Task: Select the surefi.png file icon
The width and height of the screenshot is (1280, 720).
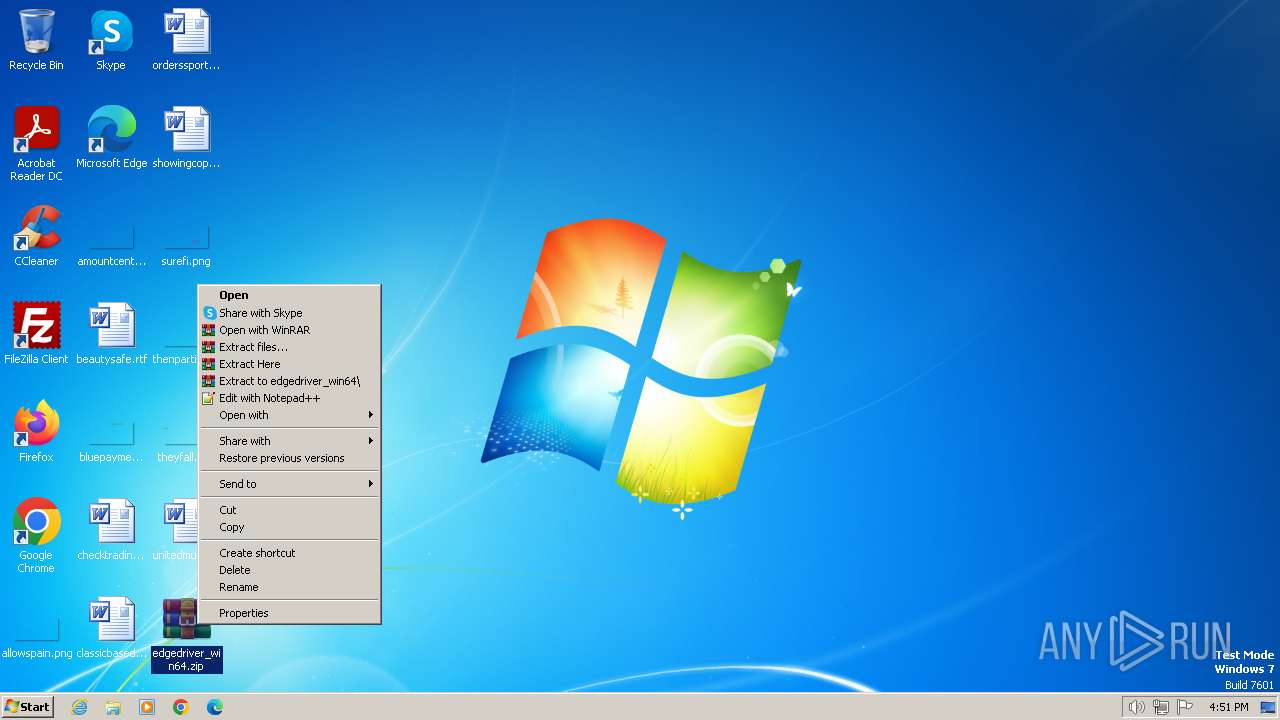Action: tap(186, 246)
